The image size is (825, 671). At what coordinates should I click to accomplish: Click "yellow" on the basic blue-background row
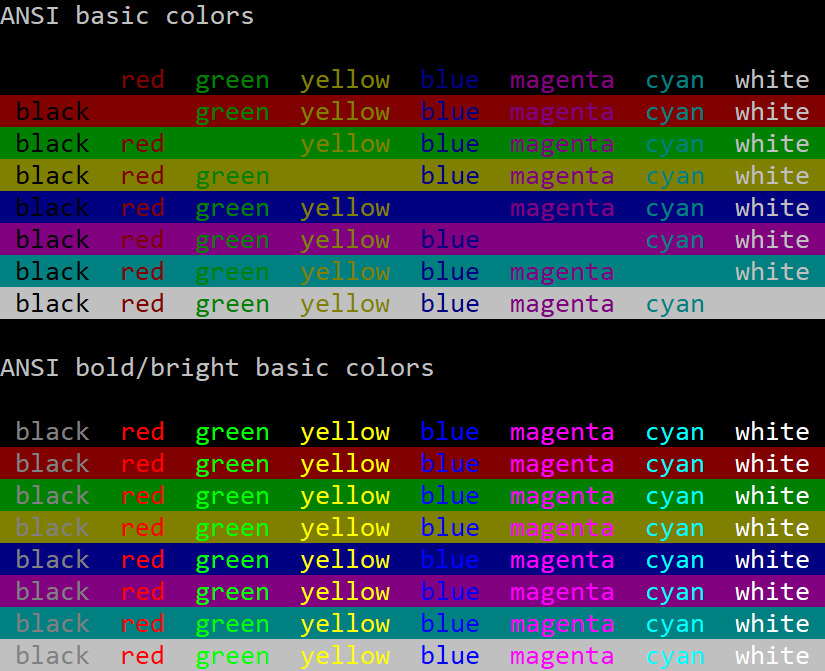(x=345, y=208)
